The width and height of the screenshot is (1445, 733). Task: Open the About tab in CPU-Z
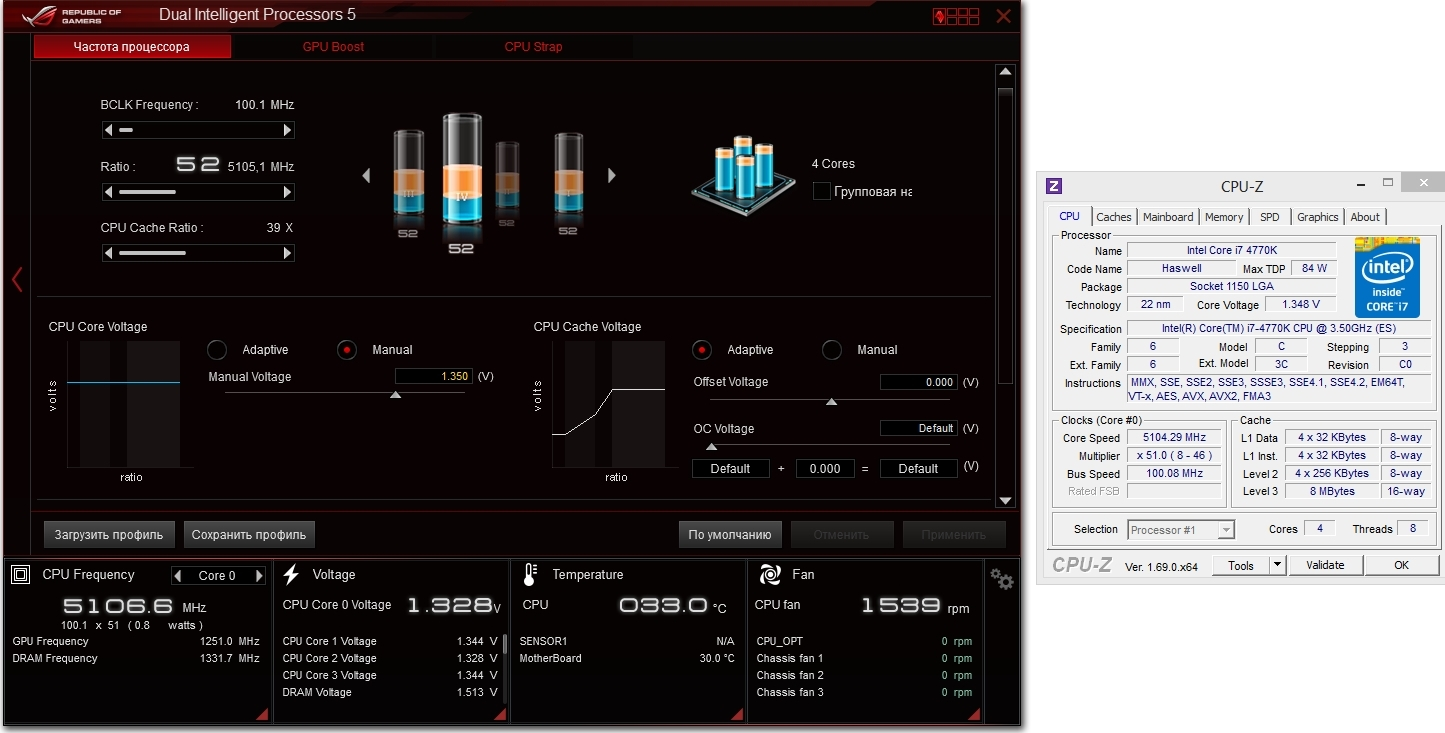[1365, 217]
